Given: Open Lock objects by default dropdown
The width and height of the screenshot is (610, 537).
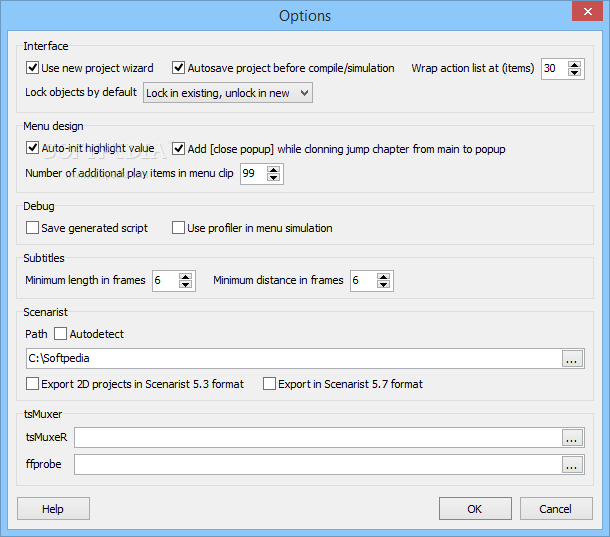Looking at the screenshot, I should click(228, 93).
